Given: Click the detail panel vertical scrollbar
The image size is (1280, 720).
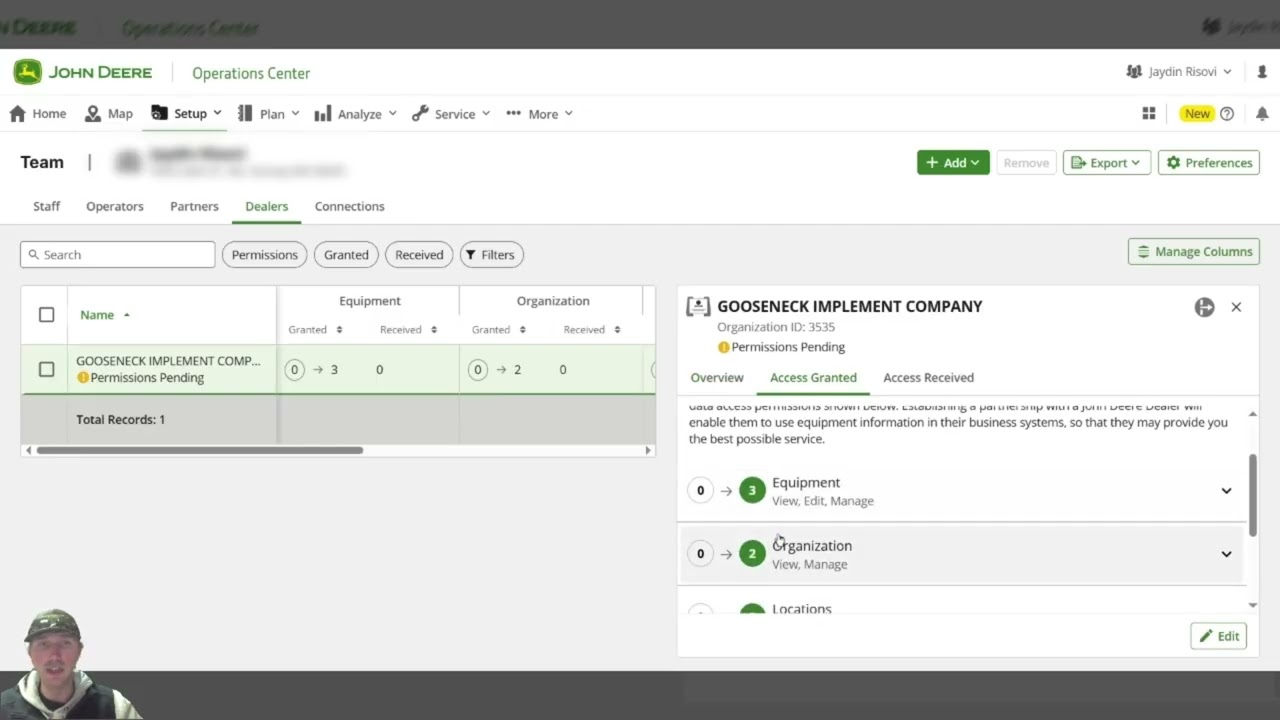Looking at the screenshot, I should pos(1253,496).
